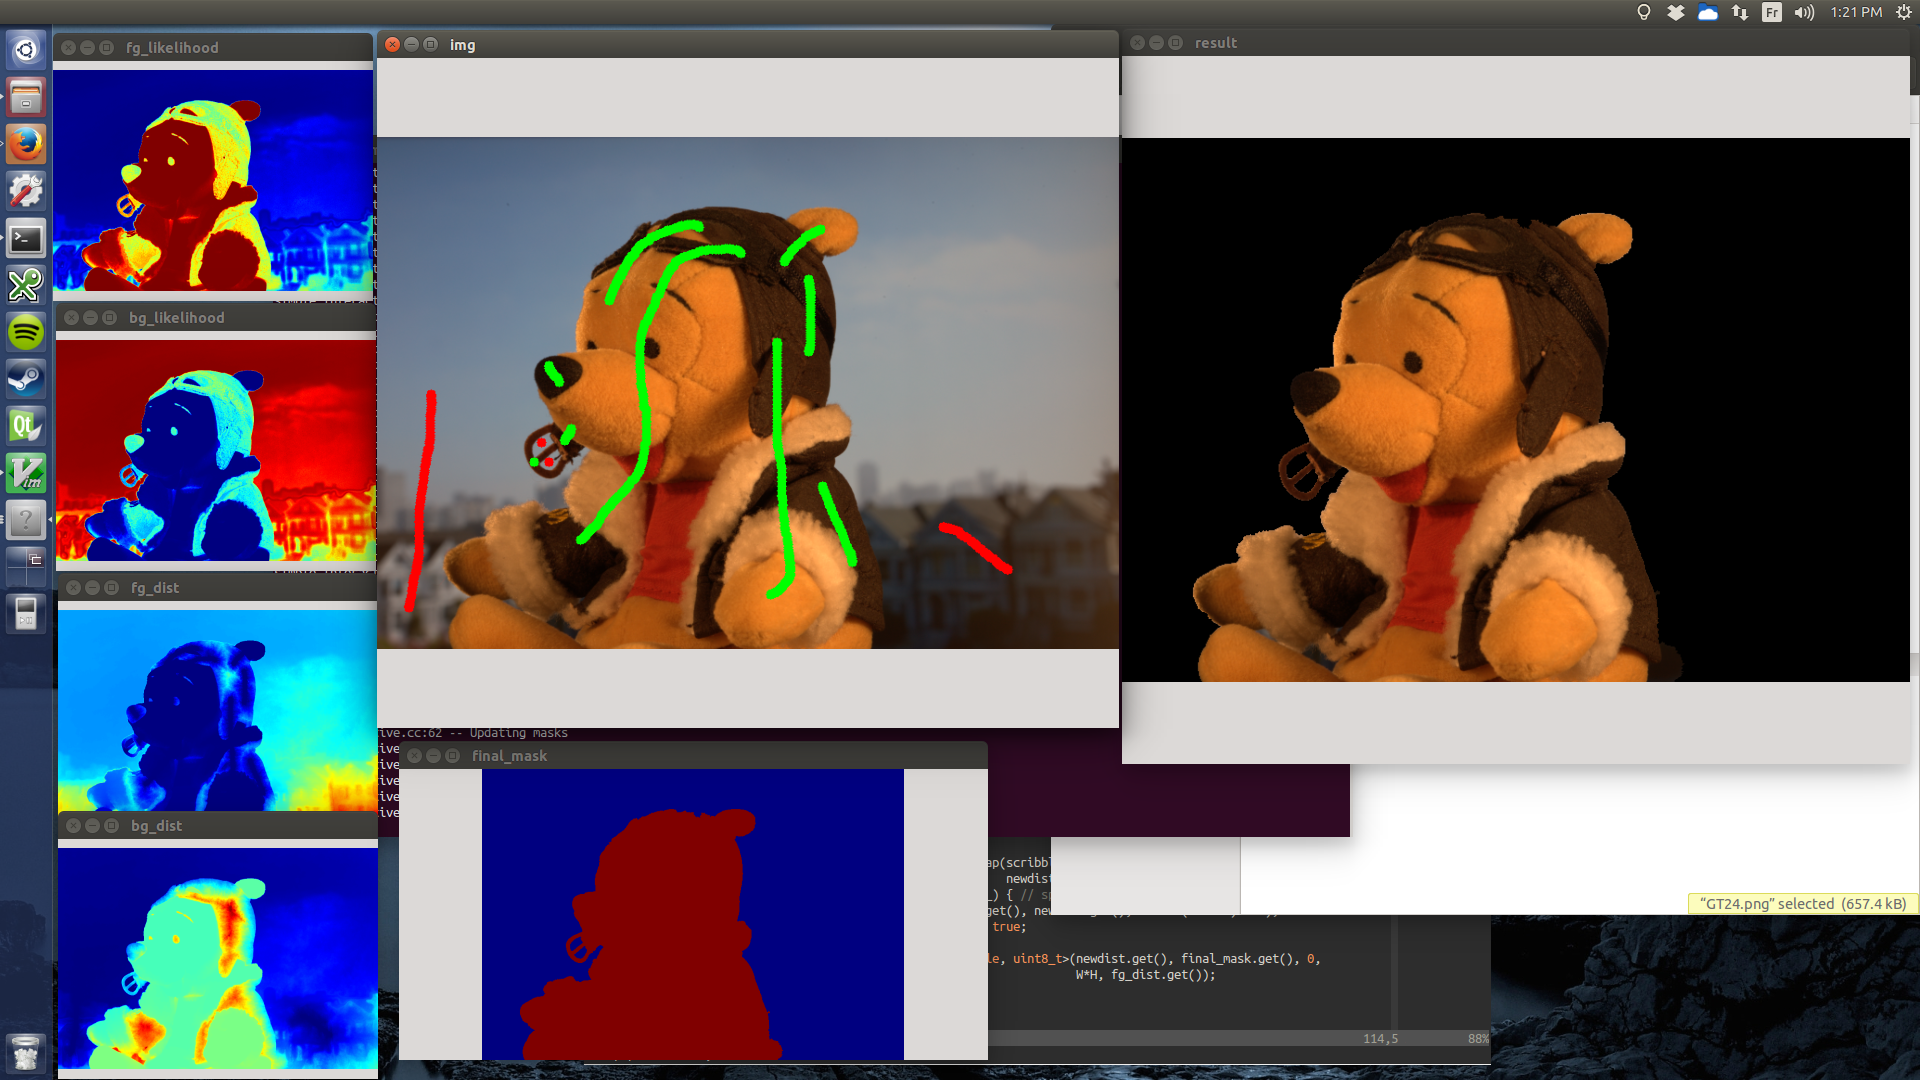Image resolution: width=1920 pixels, height=1080 pixels.
Task: Open Spotify in the dock
Action: coord(26,332)
